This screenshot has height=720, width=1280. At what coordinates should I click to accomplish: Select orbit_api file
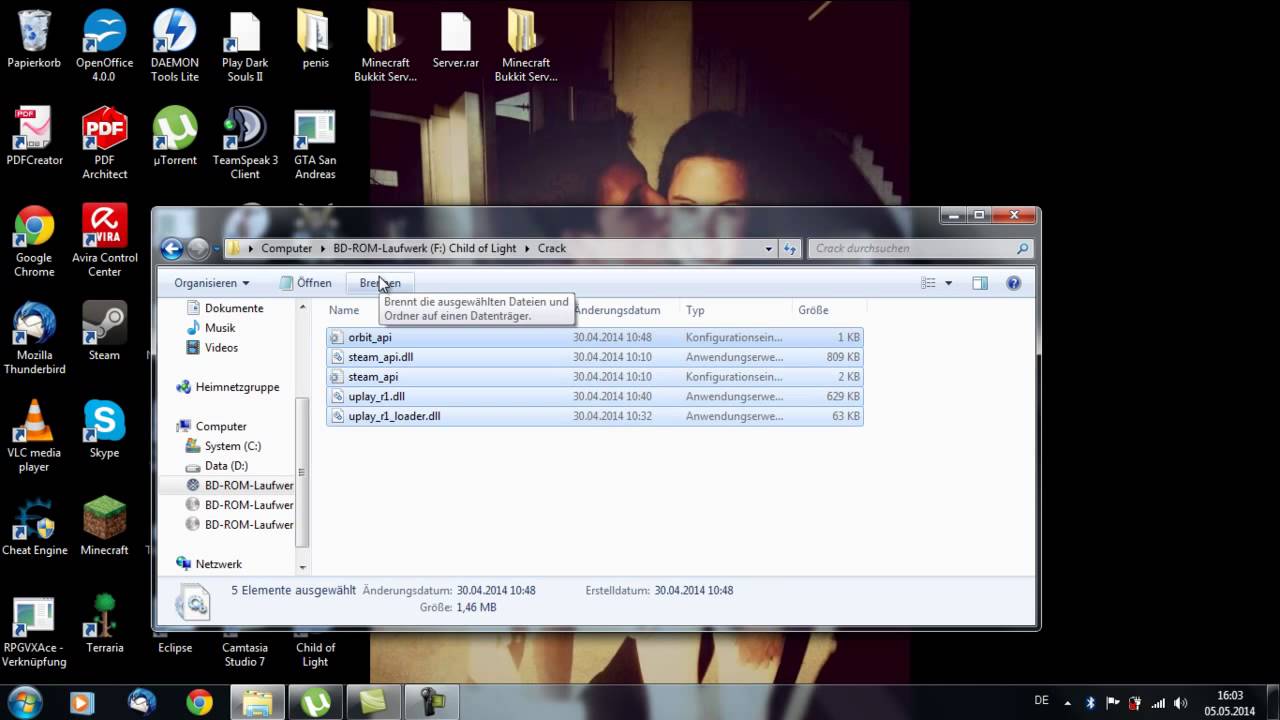[x=595, y=338]
